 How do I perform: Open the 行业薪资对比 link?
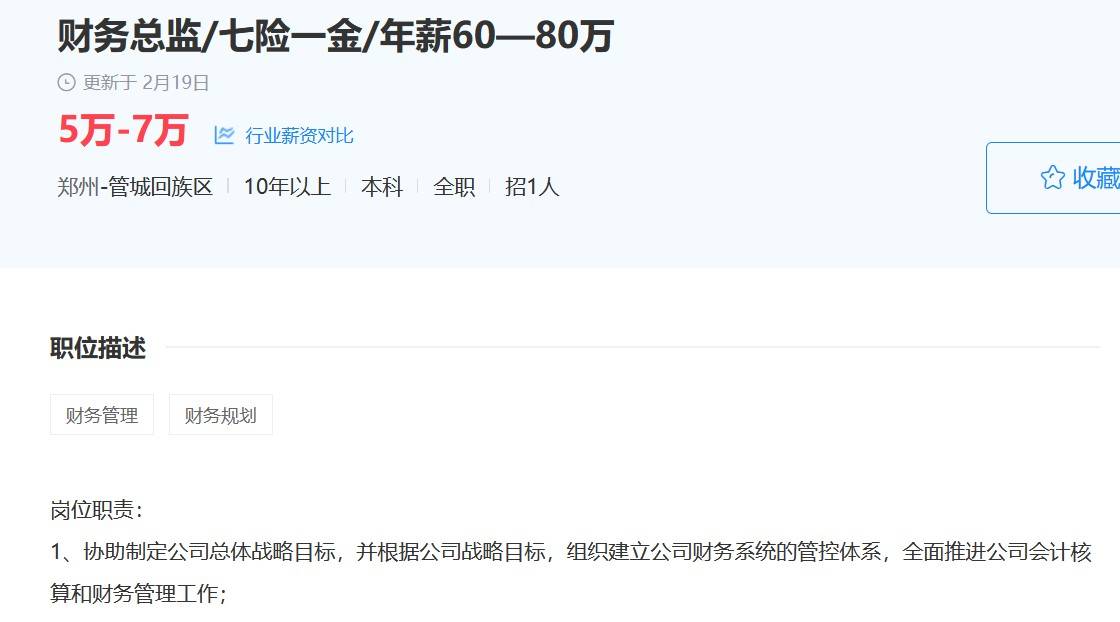(299, 136)
